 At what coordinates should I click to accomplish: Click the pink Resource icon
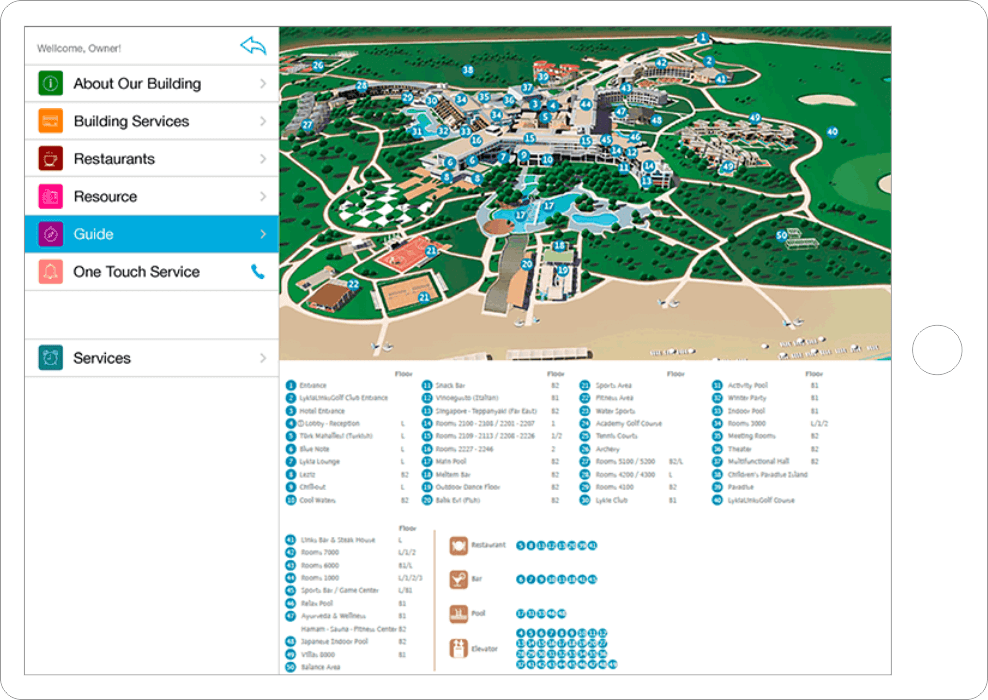51,197
